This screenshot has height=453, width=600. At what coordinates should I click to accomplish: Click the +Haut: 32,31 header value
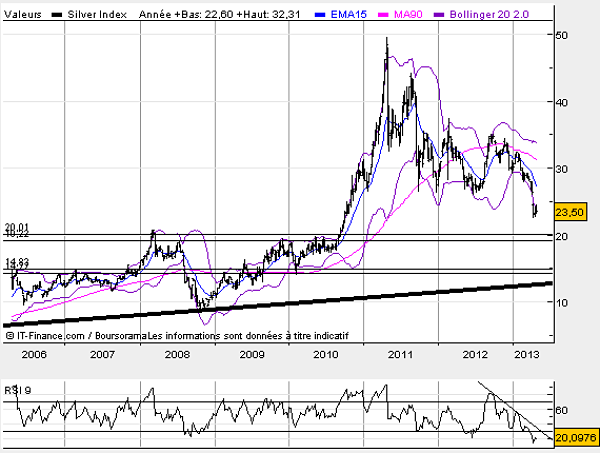(264, 15)
